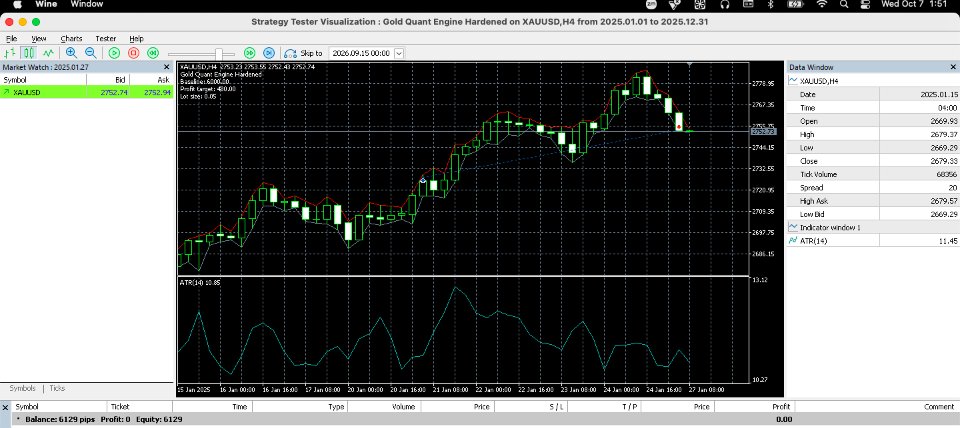Image resolution: width=960 pixels, height=428 pixels.
Task: Switch chart to bar chart mode
Action: pyautogui.click(x=9, y=53)
